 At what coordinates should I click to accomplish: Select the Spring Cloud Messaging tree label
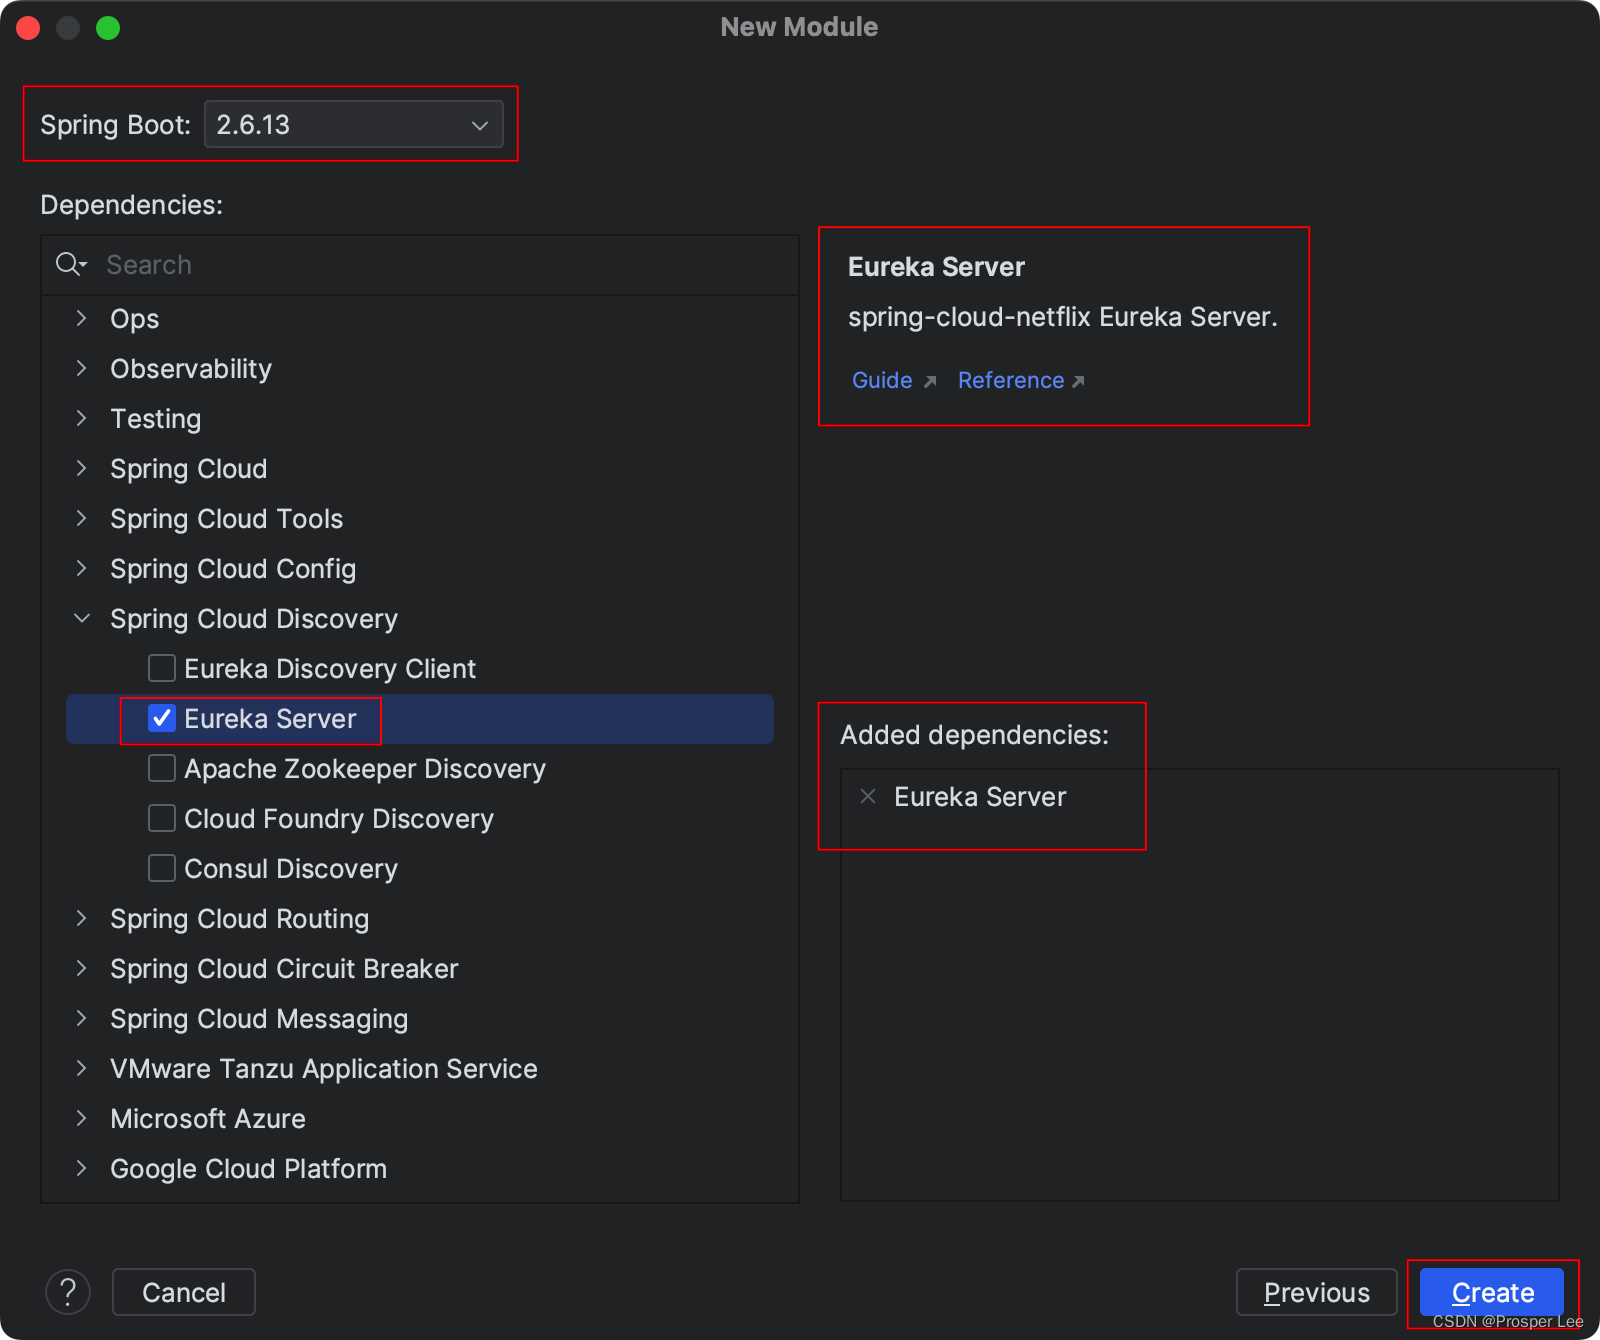click(259, 1019)
